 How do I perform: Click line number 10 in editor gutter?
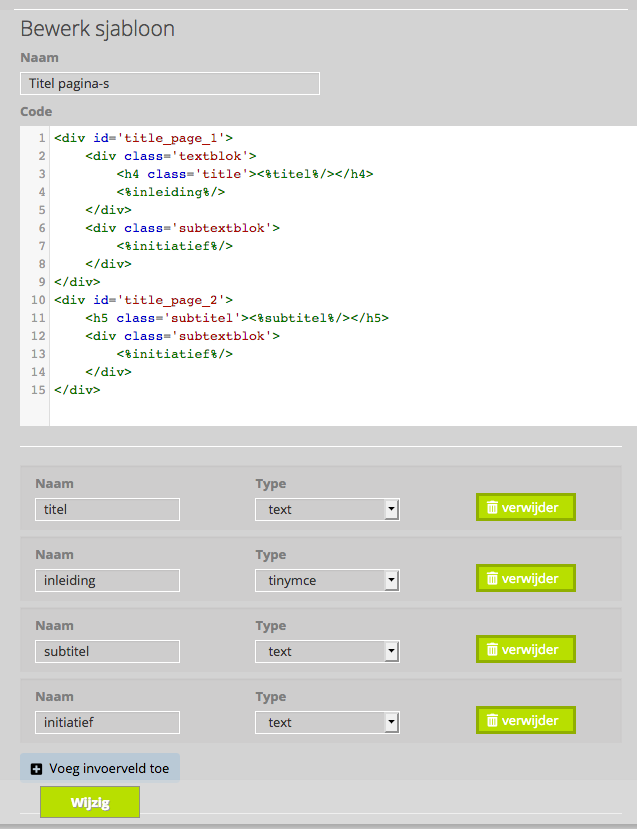click(x=37, y=300)
